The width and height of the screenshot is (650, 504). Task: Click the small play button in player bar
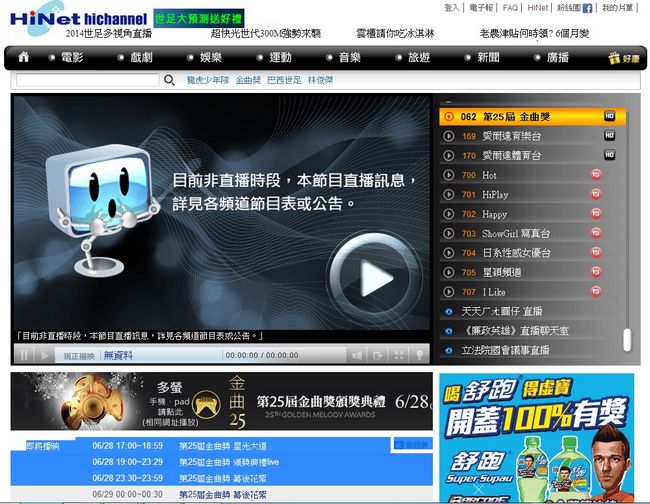point(44,355)
